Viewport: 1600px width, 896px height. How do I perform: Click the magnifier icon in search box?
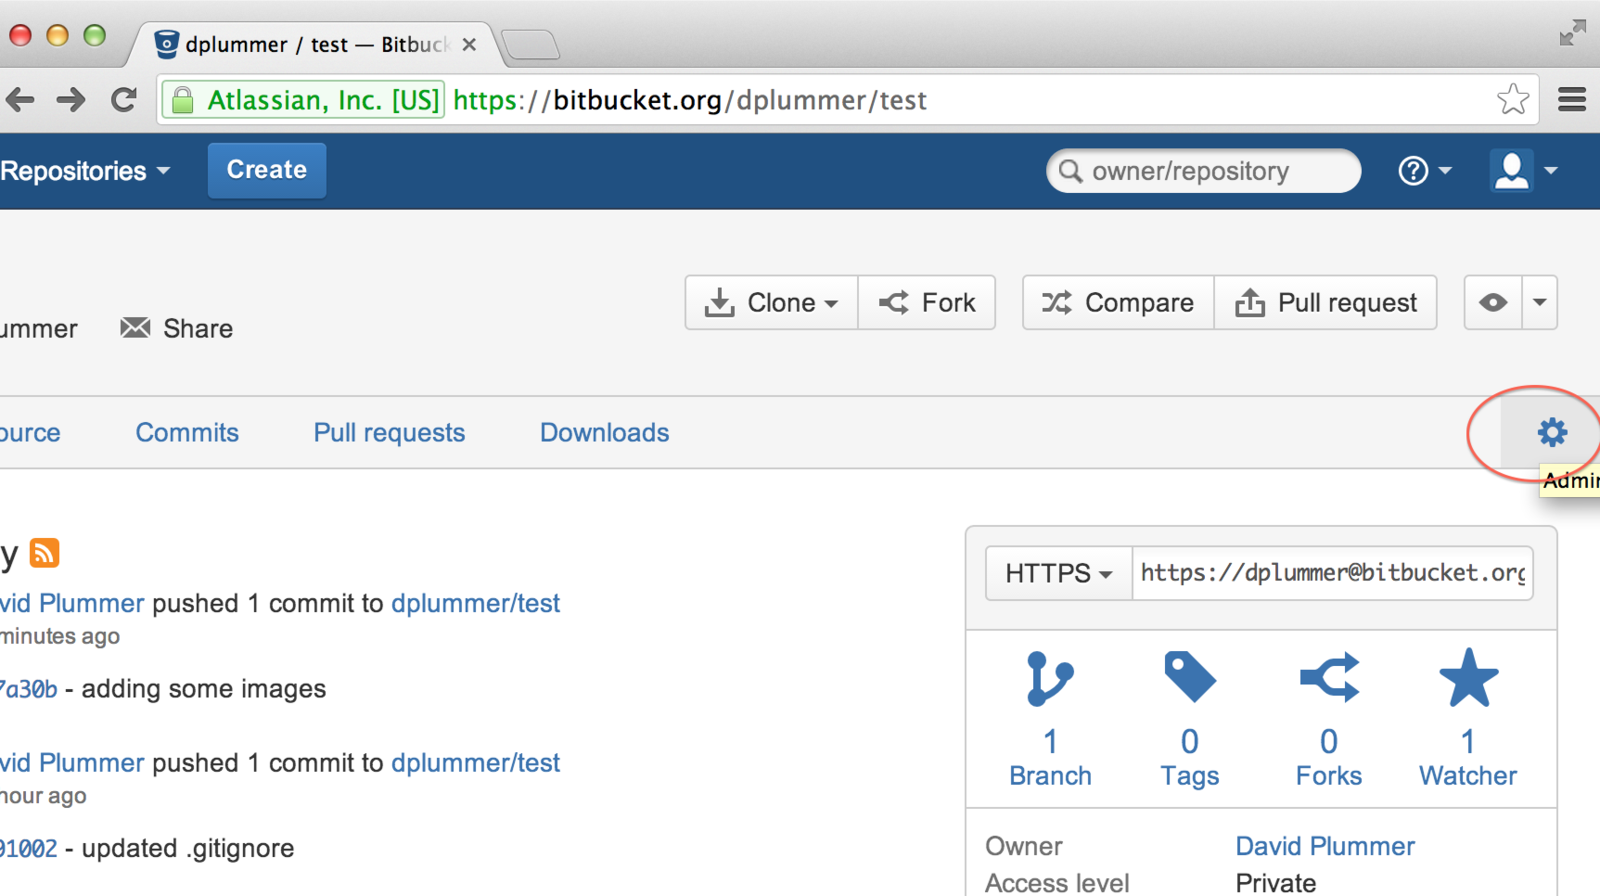pyautogui.click(x=1070, y=171)
